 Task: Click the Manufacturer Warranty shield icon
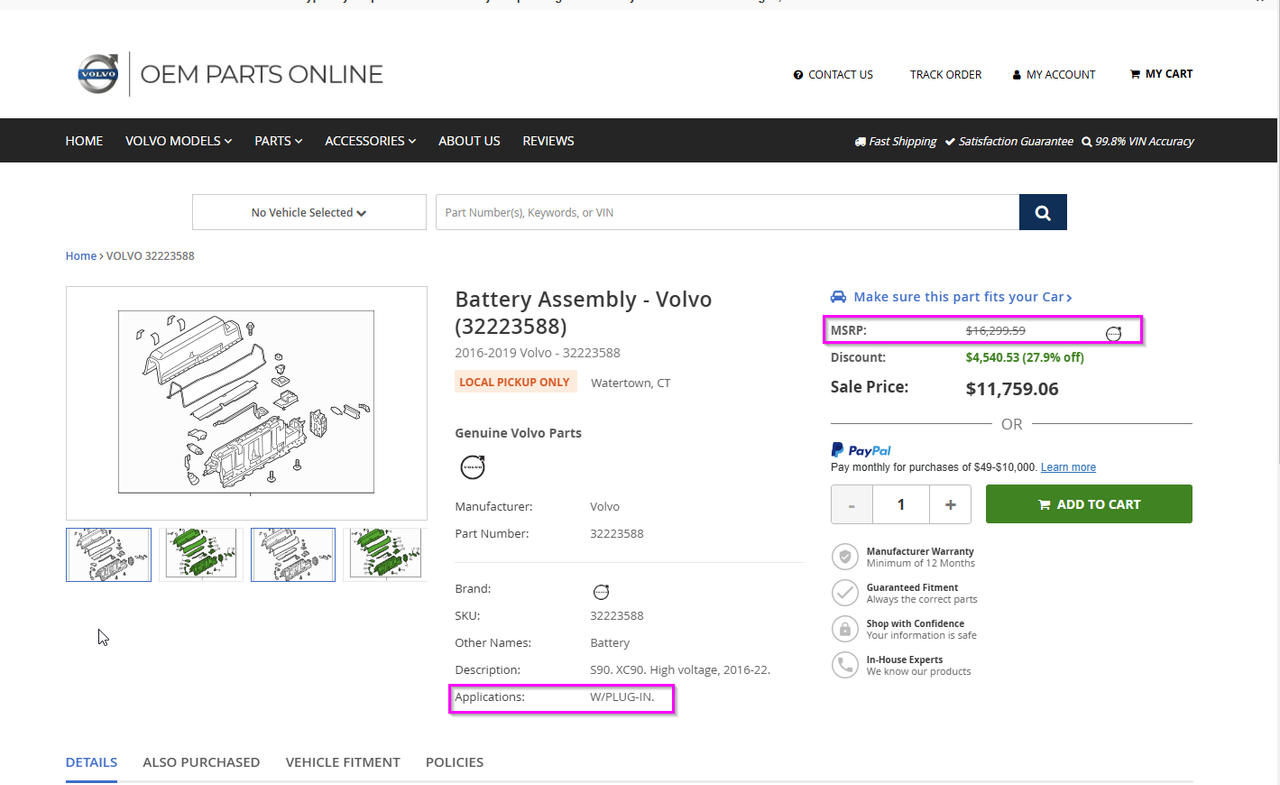tap(846, 556)
